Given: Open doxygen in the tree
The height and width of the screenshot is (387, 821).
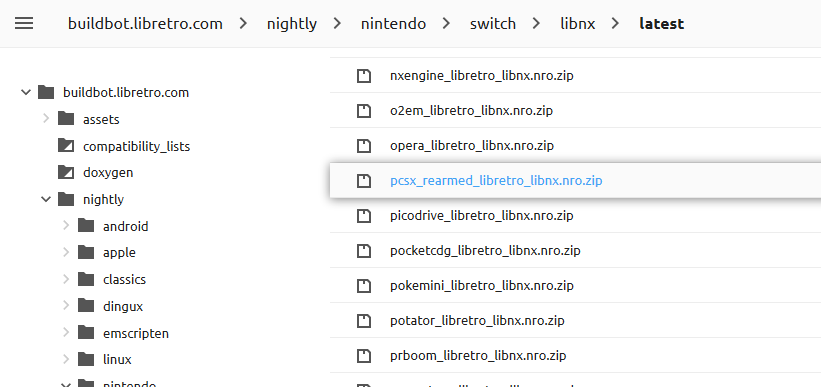Looking at the screenshot, I should coord(108,172).
